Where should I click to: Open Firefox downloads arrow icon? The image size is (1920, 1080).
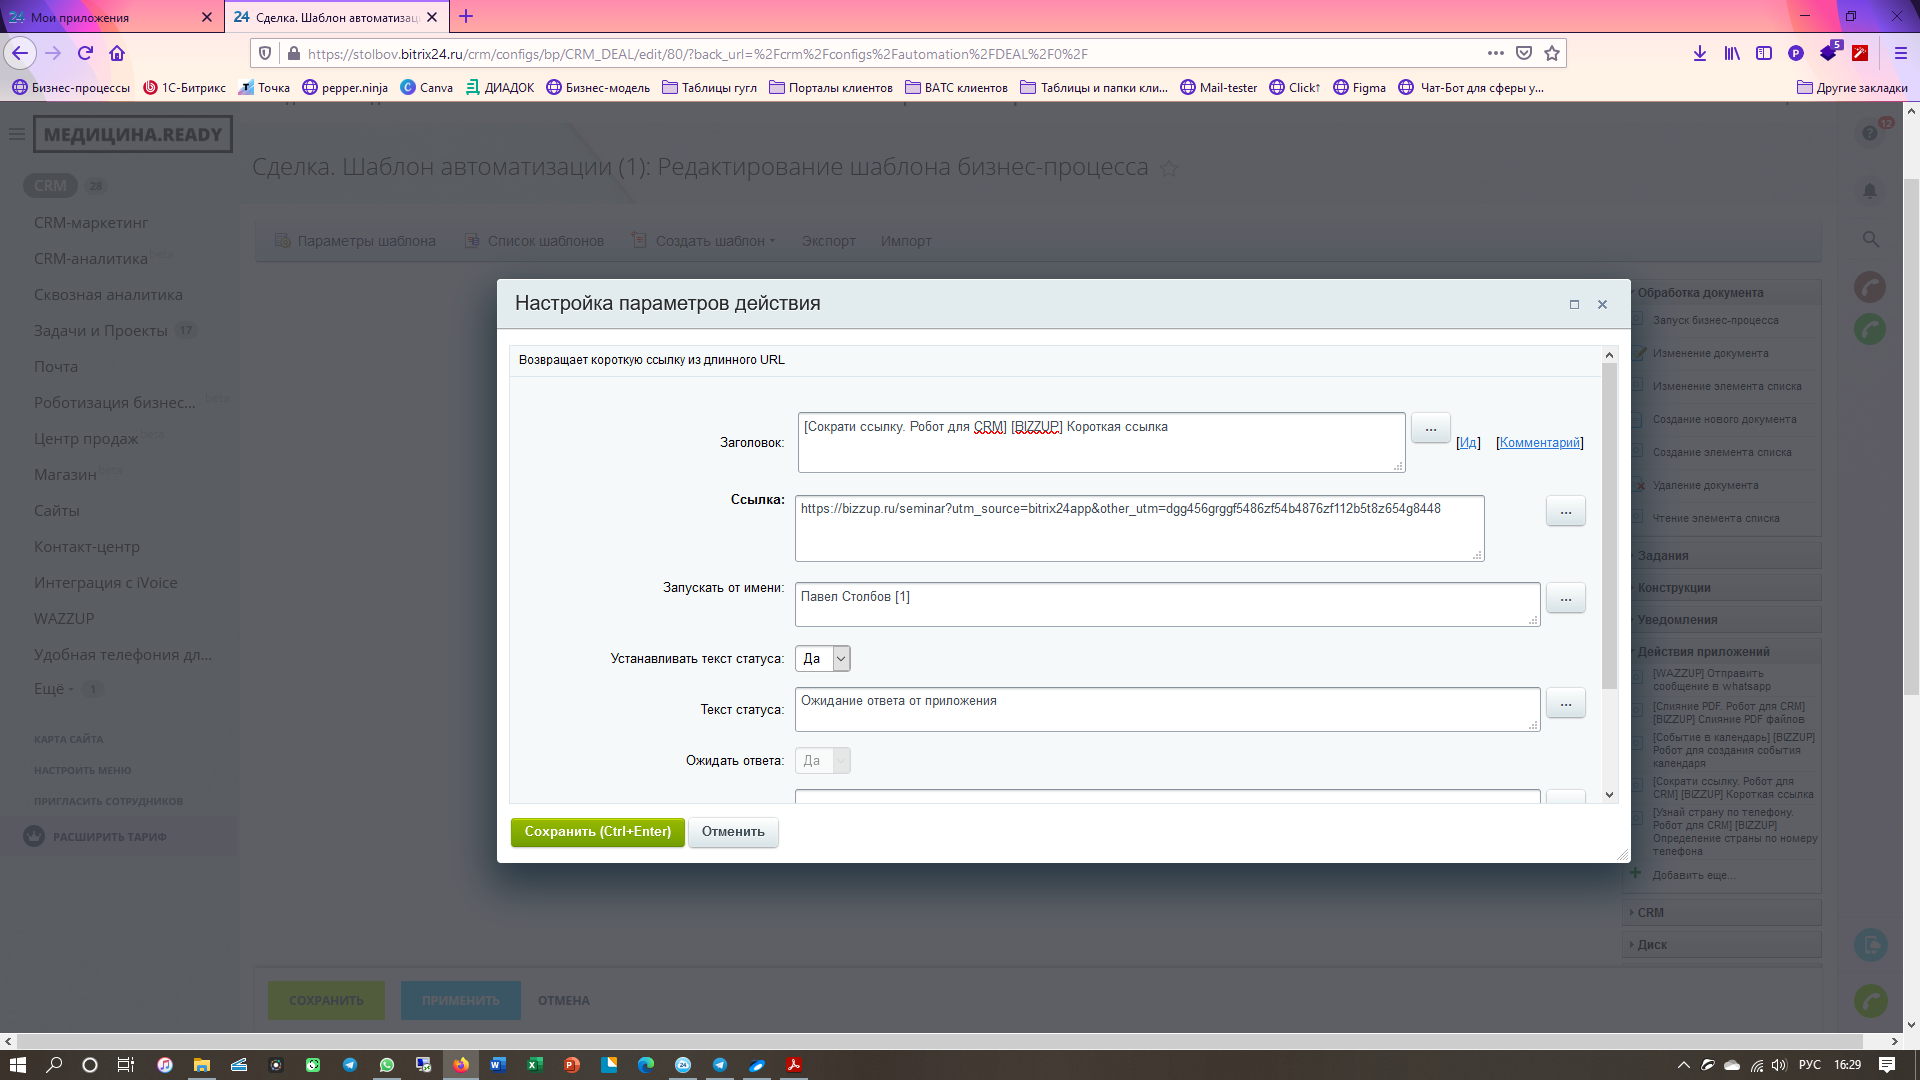click(x=1699, y=54)
